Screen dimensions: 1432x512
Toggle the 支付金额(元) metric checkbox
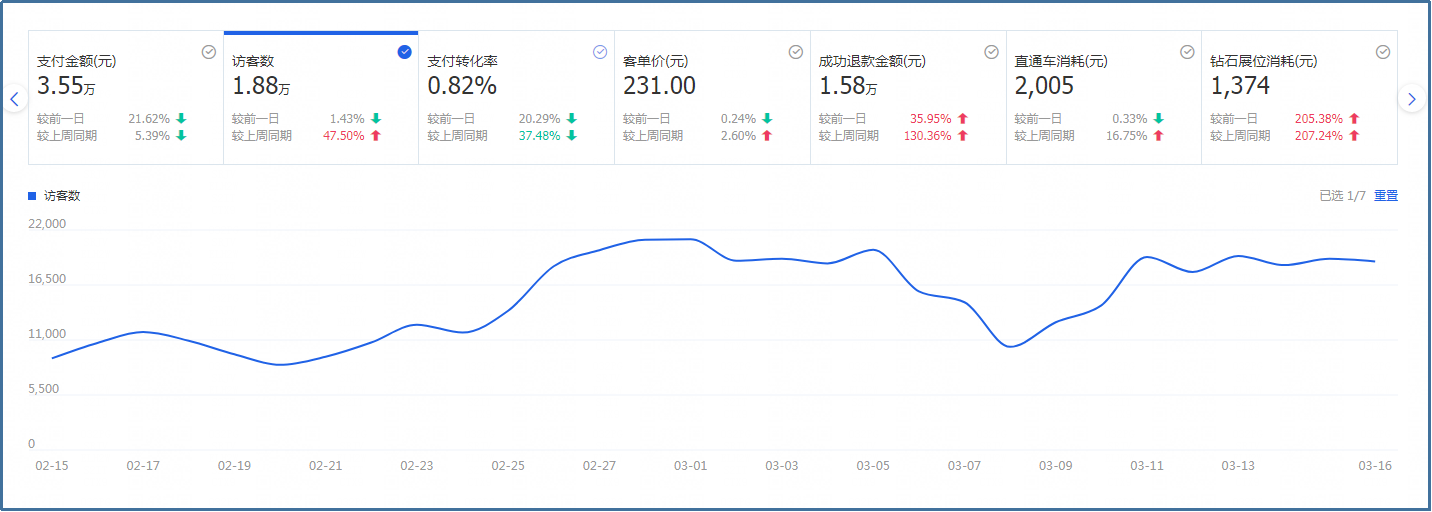[x=209, y=52]
